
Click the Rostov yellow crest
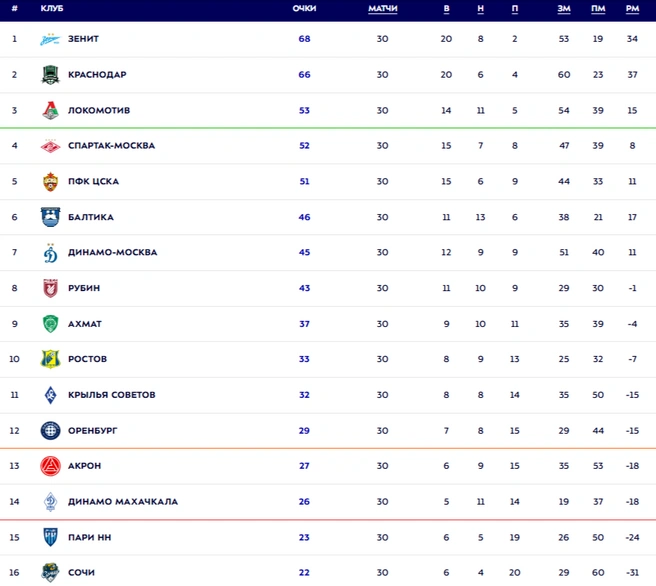(x=50, y=359)
